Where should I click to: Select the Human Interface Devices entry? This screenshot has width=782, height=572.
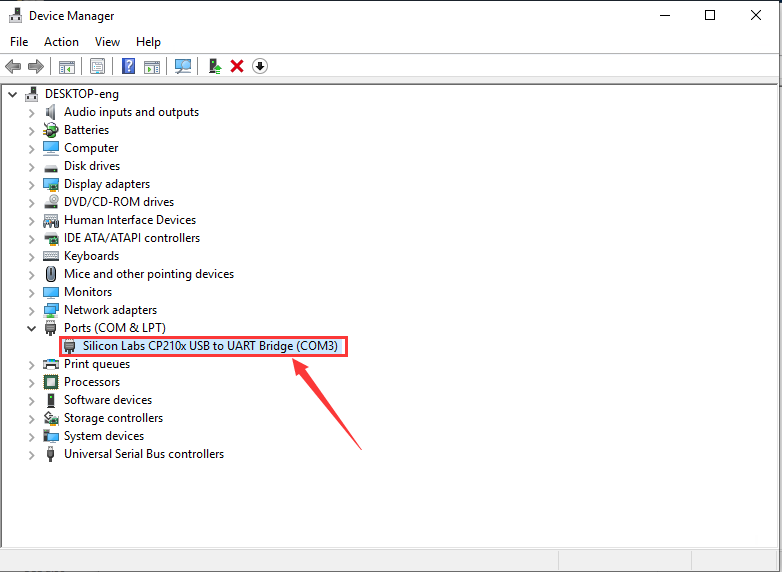click(x=130, y=220)
